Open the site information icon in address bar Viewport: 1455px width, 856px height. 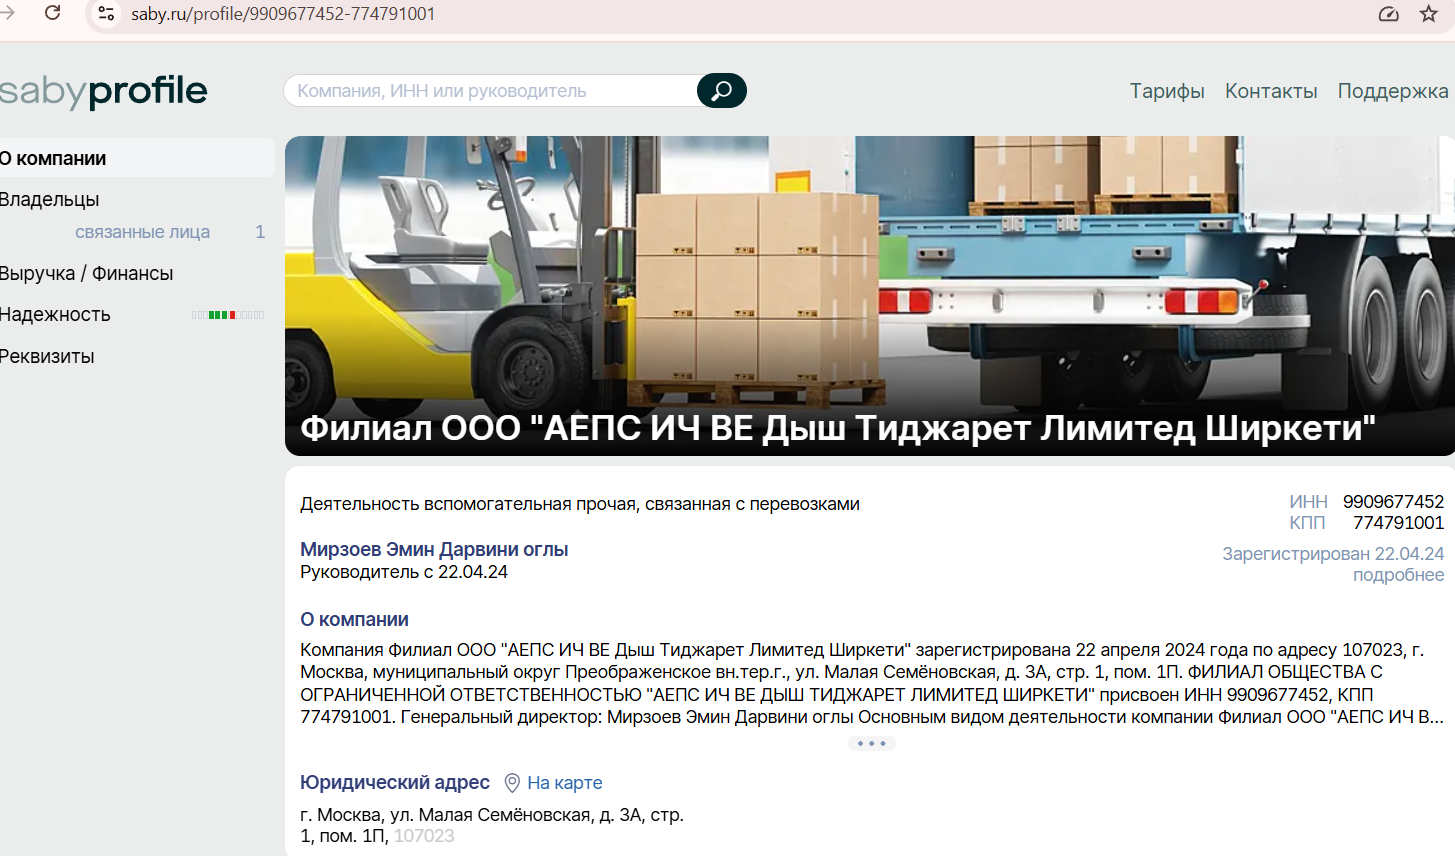coord(106,14)
